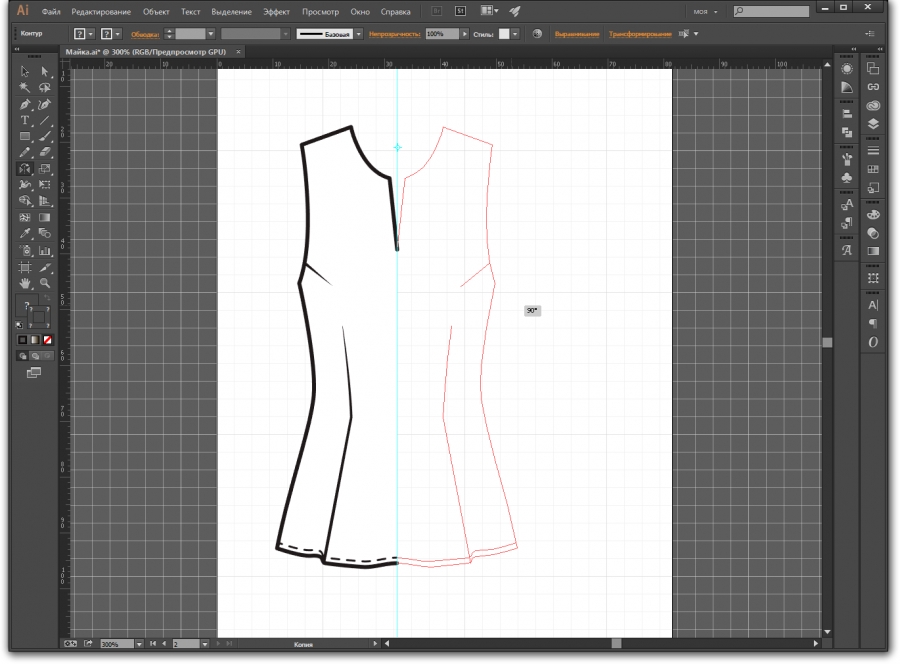Pick the Pencil tool

[x=25, y=153]
